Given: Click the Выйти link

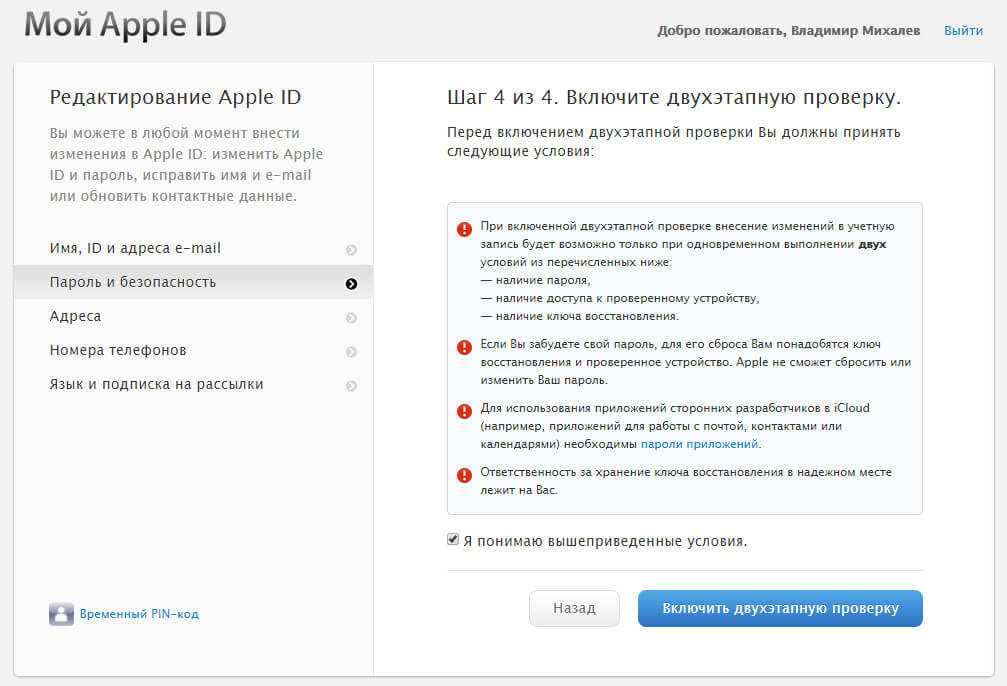Looking at the screenshot, I should tap(963, 31).
